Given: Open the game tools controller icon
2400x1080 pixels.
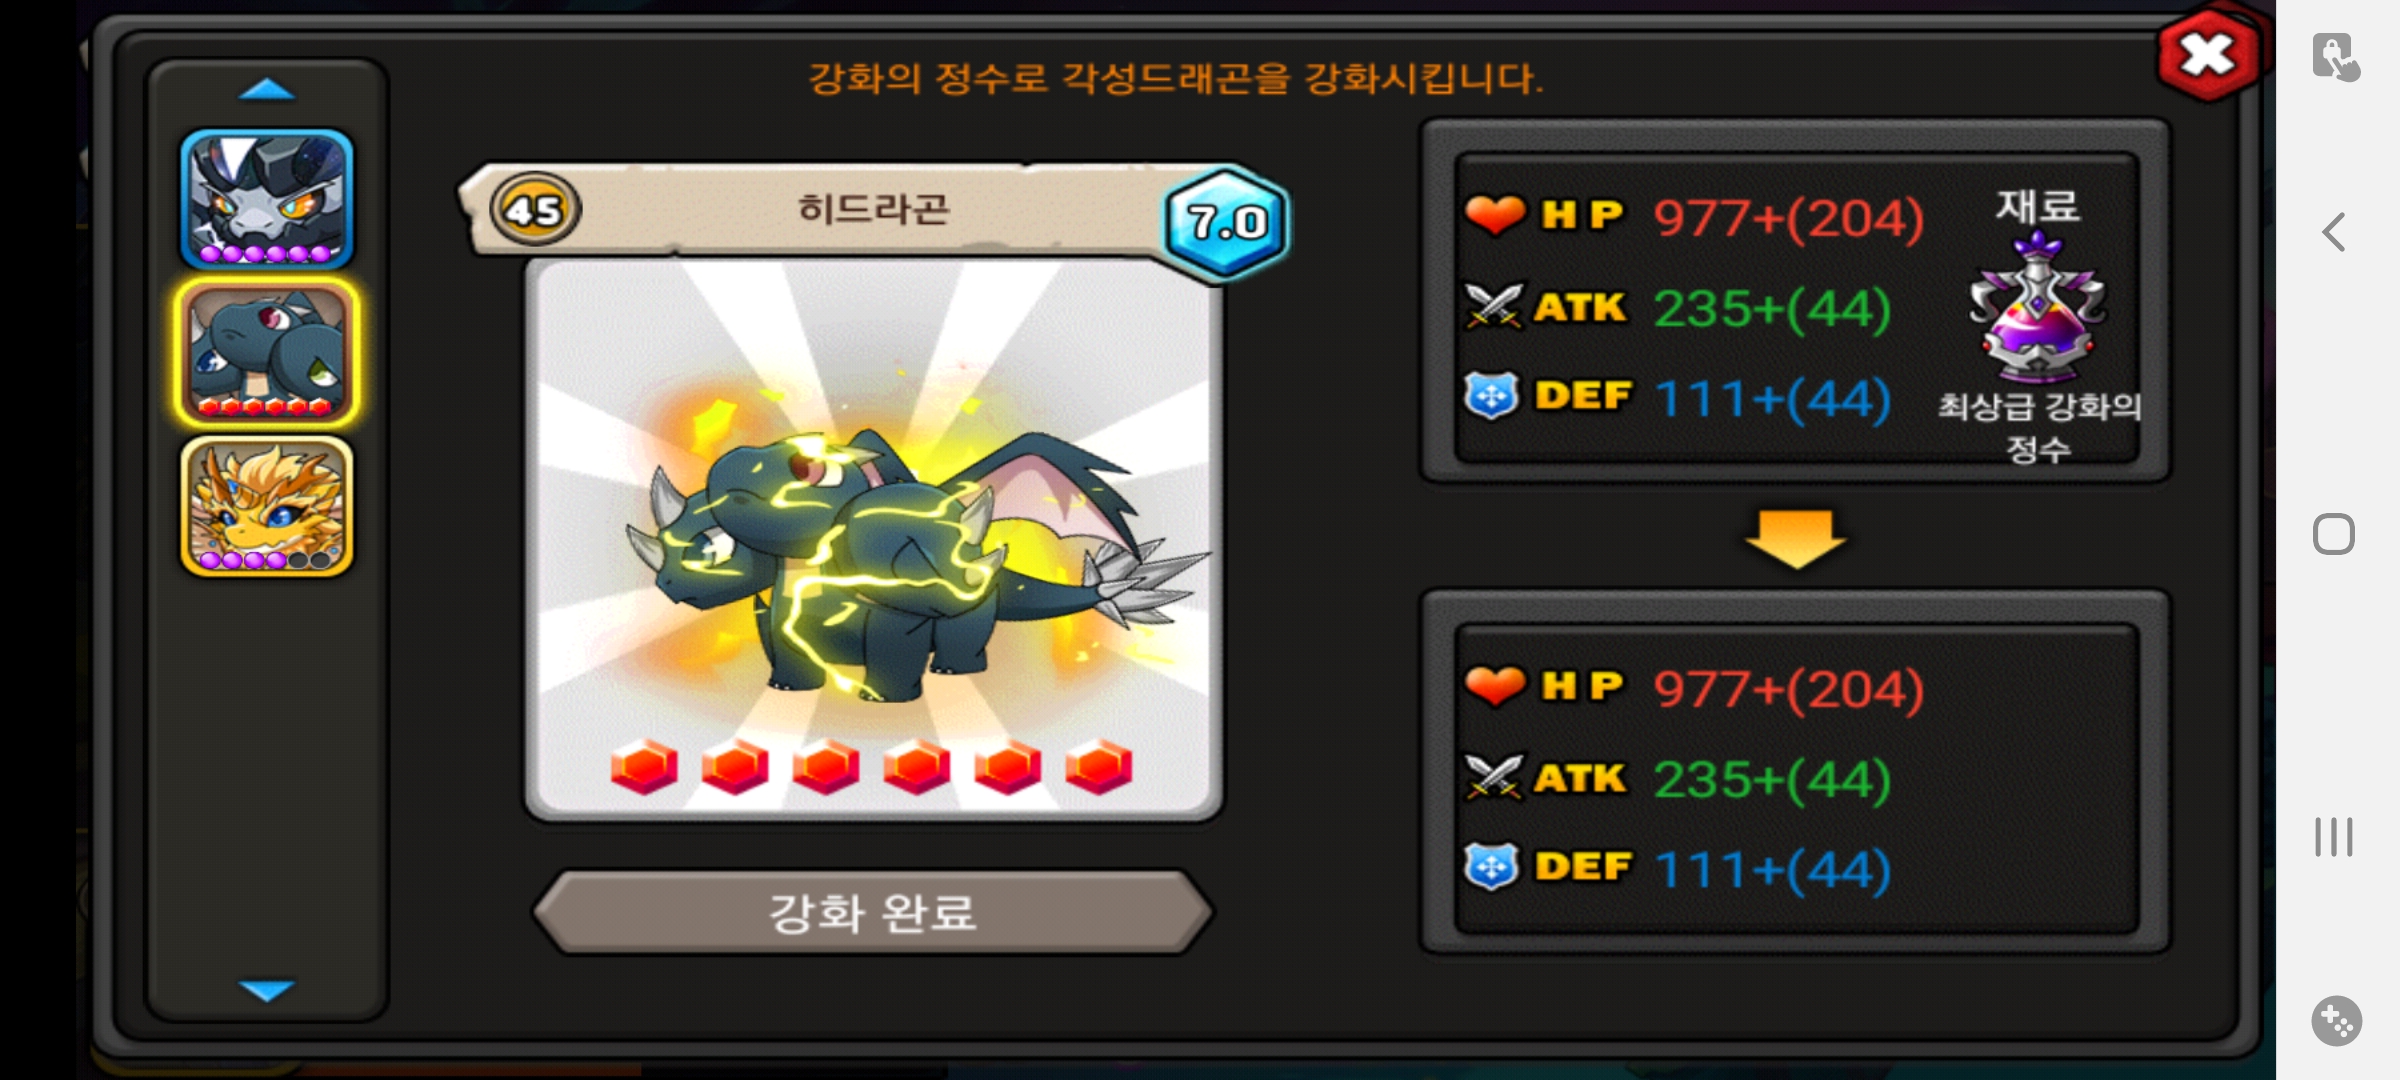Looking at the screenshot, I should [x=2337, y=1021].
